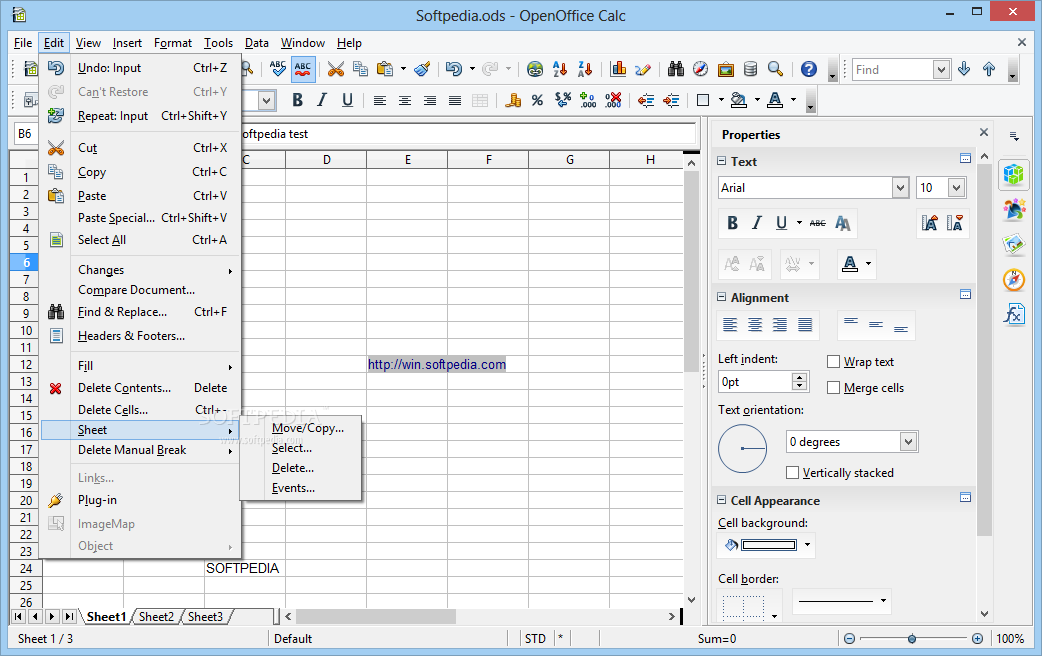Toggle Bold in main toolbar
The height and width of the screenshot is (656, 1042).
[297, 100]
